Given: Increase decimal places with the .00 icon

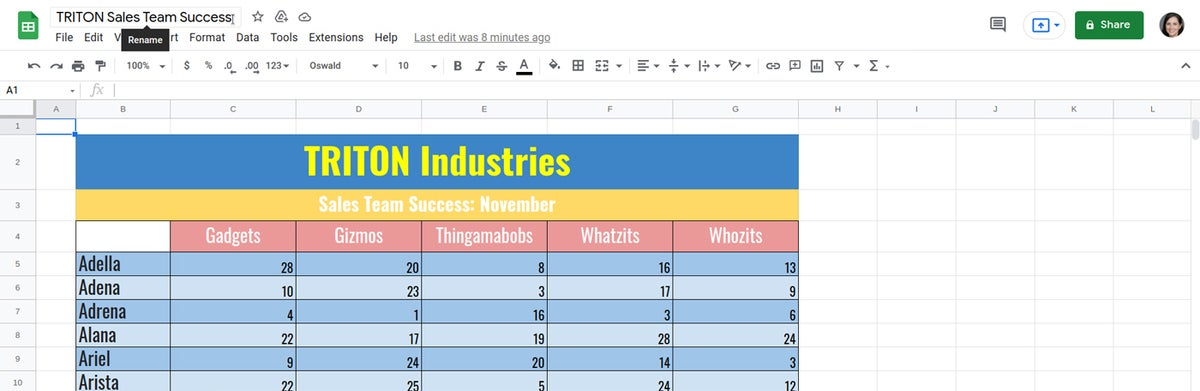Looking at the screenshot, I should click(251, 66).
